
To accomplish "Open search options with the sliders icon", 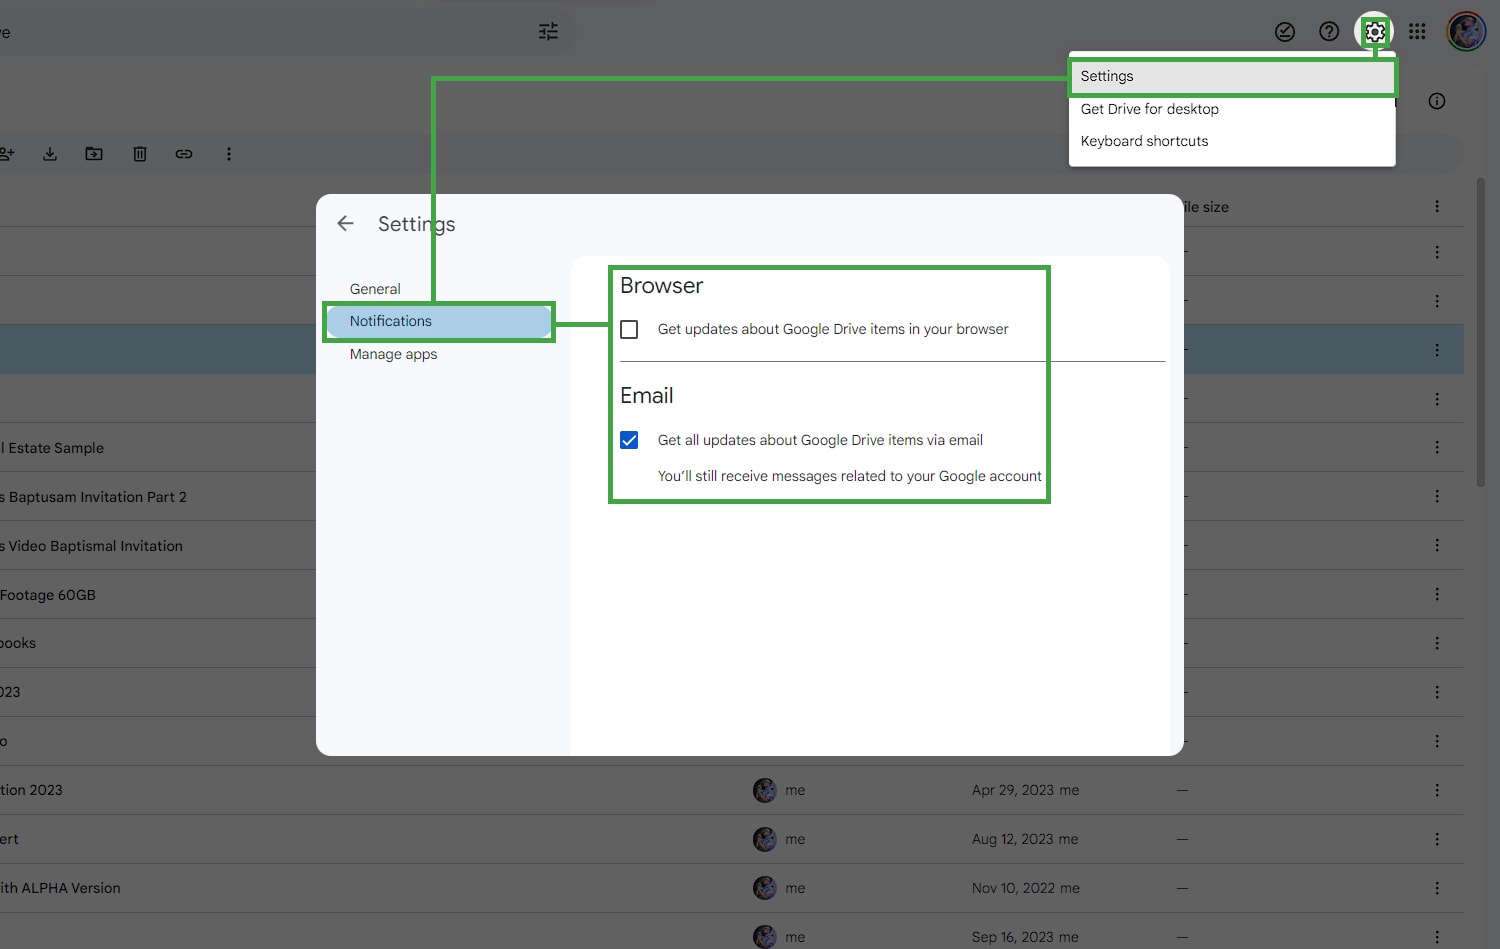I will click(x=548, y=31).
